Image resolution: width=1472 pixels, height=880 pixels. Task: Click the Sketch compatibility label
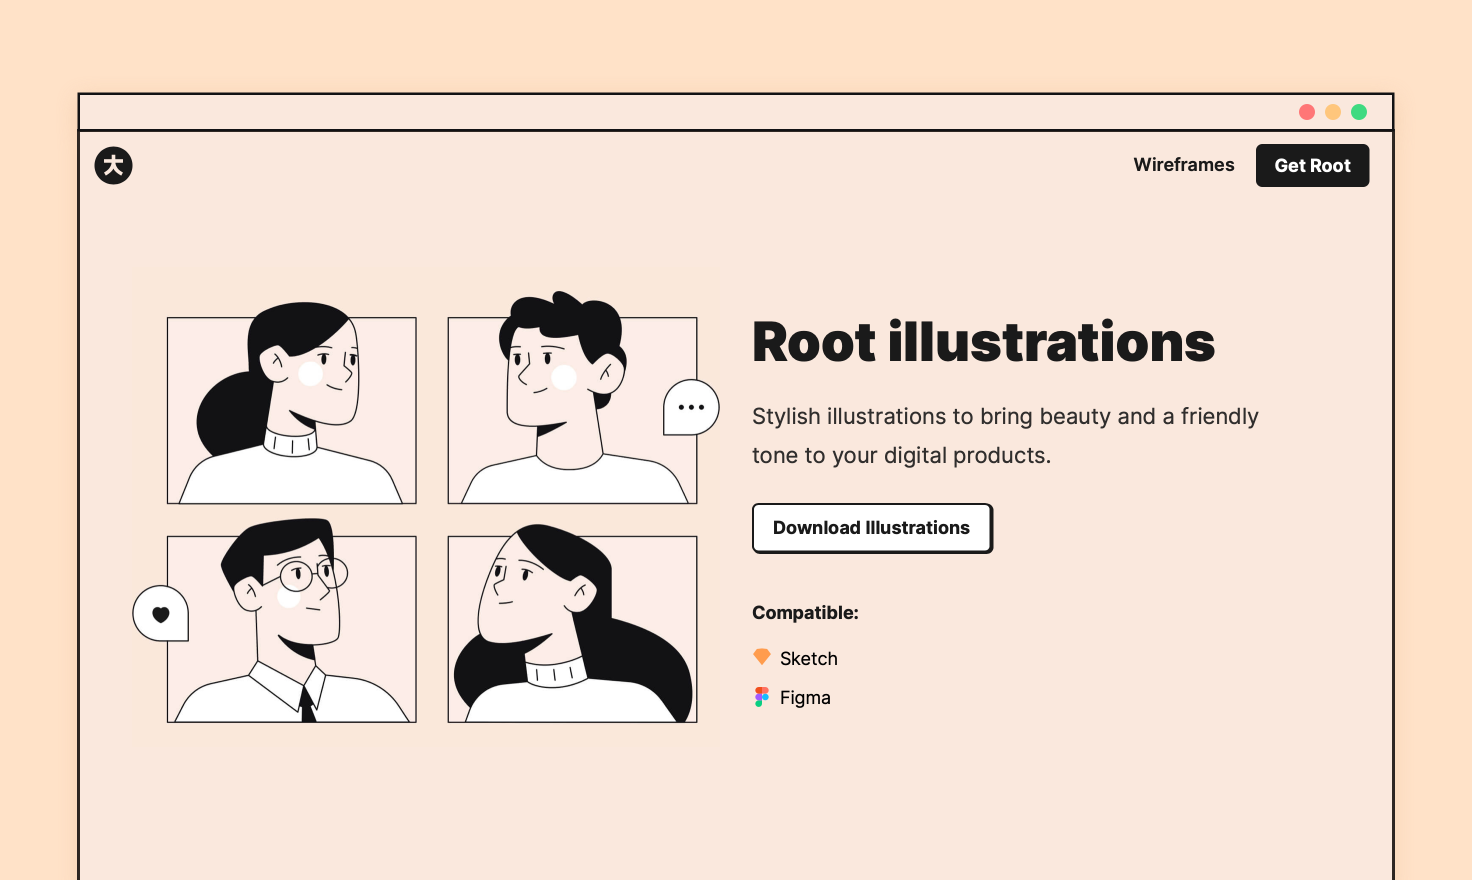pyautogui.click(x=809, y=658)
